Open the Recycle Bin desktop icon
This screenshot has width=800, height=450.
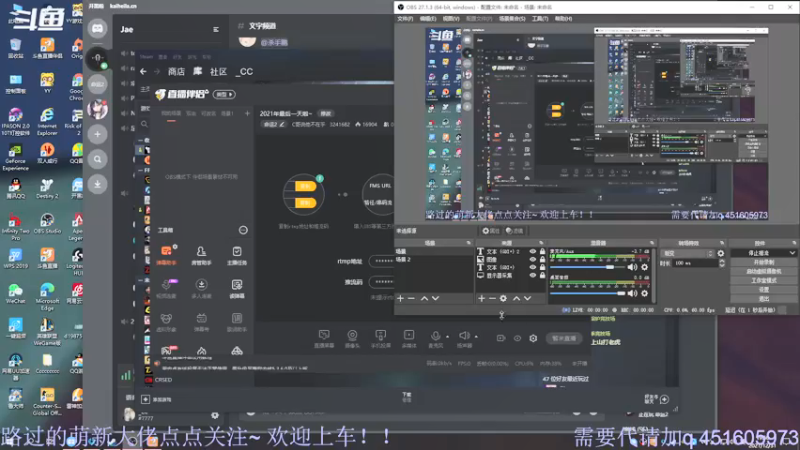click(x=15, y=48)
